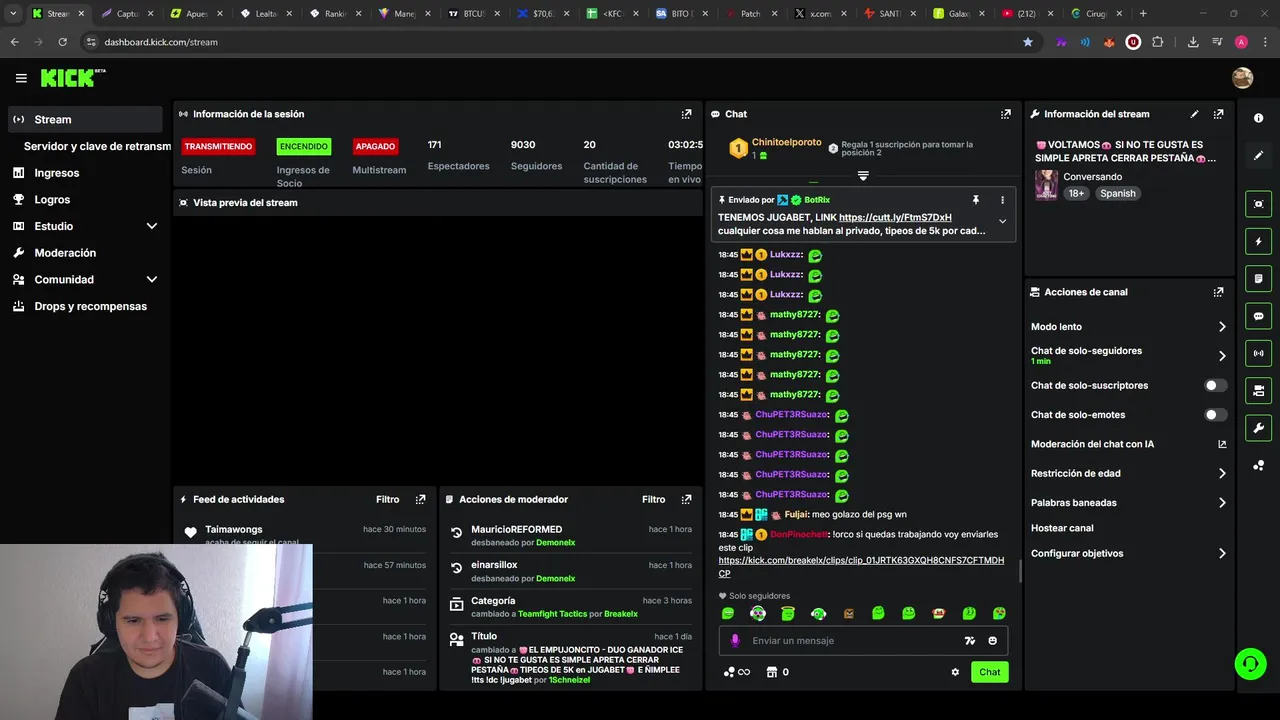Open the emoji picker in chat input
This screenshot has width=1280, height=720.
(x=992, y=641)
